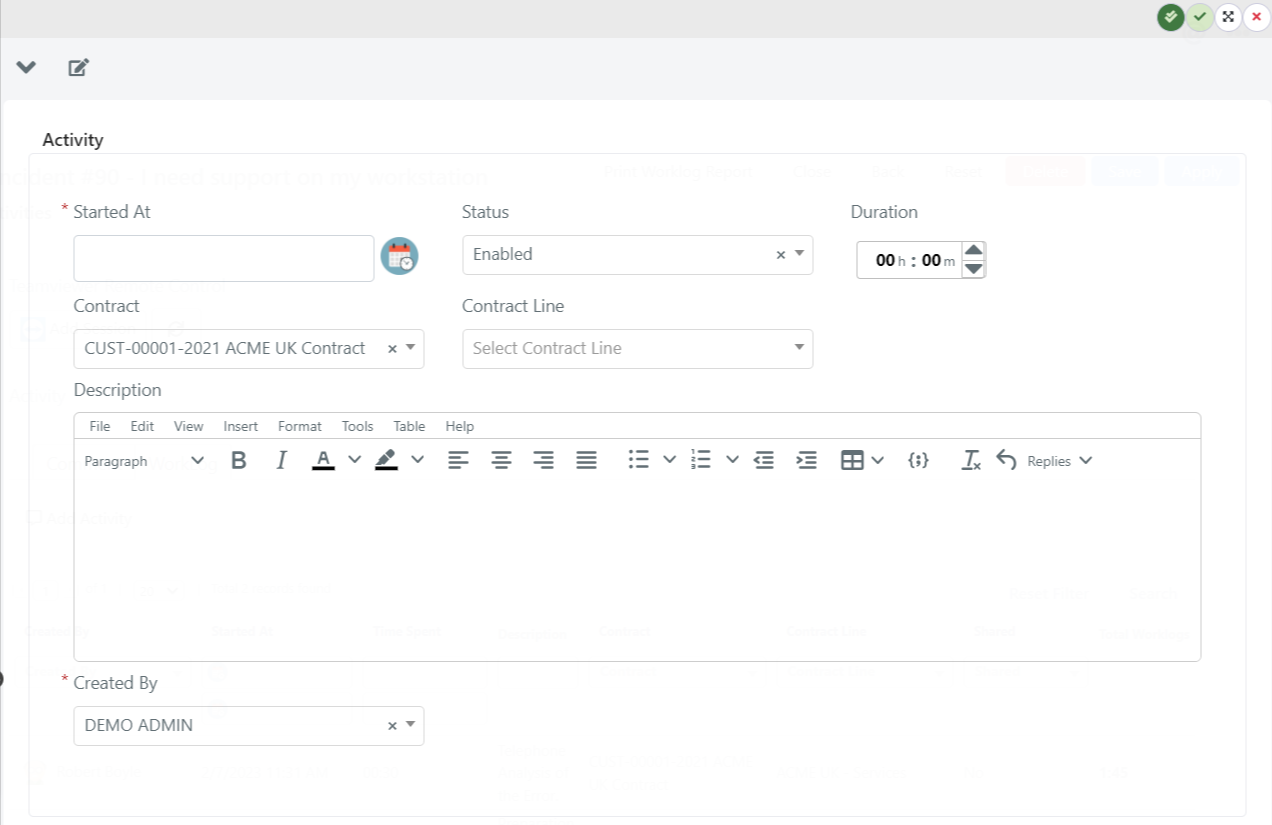Open the editor View menu

[188, 426]
